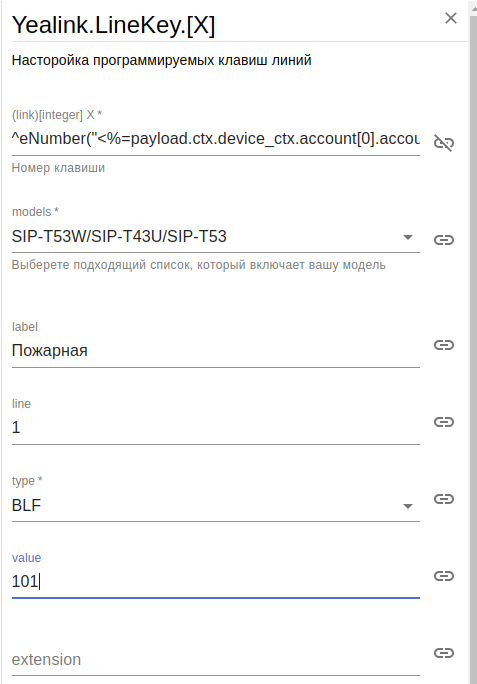
Task: Toggle link icon beside line field
Action: click(444, 422)
